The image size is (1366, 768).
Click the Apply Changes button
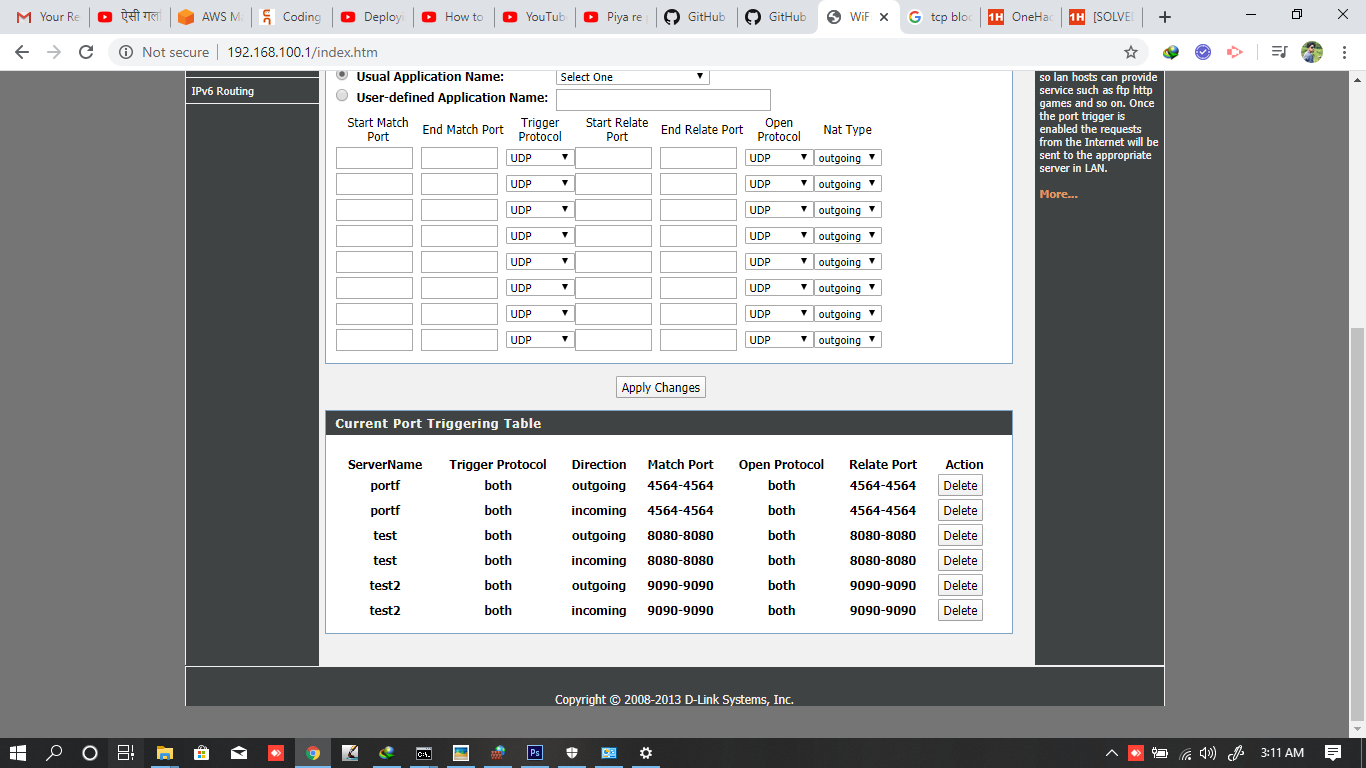tap(661, 387)
